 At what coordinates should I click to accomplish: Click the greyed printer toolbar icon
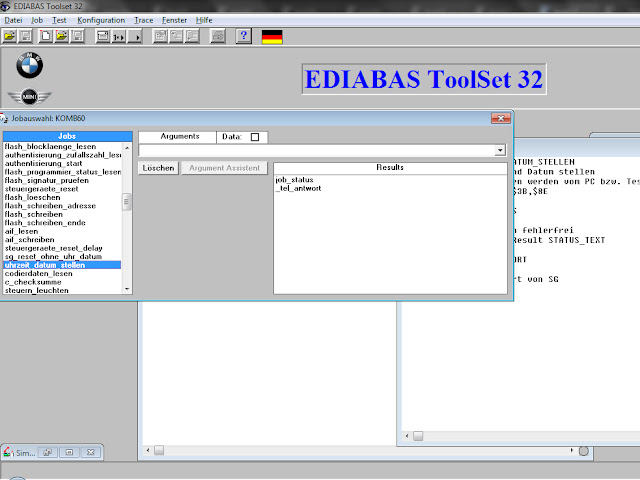218,36
